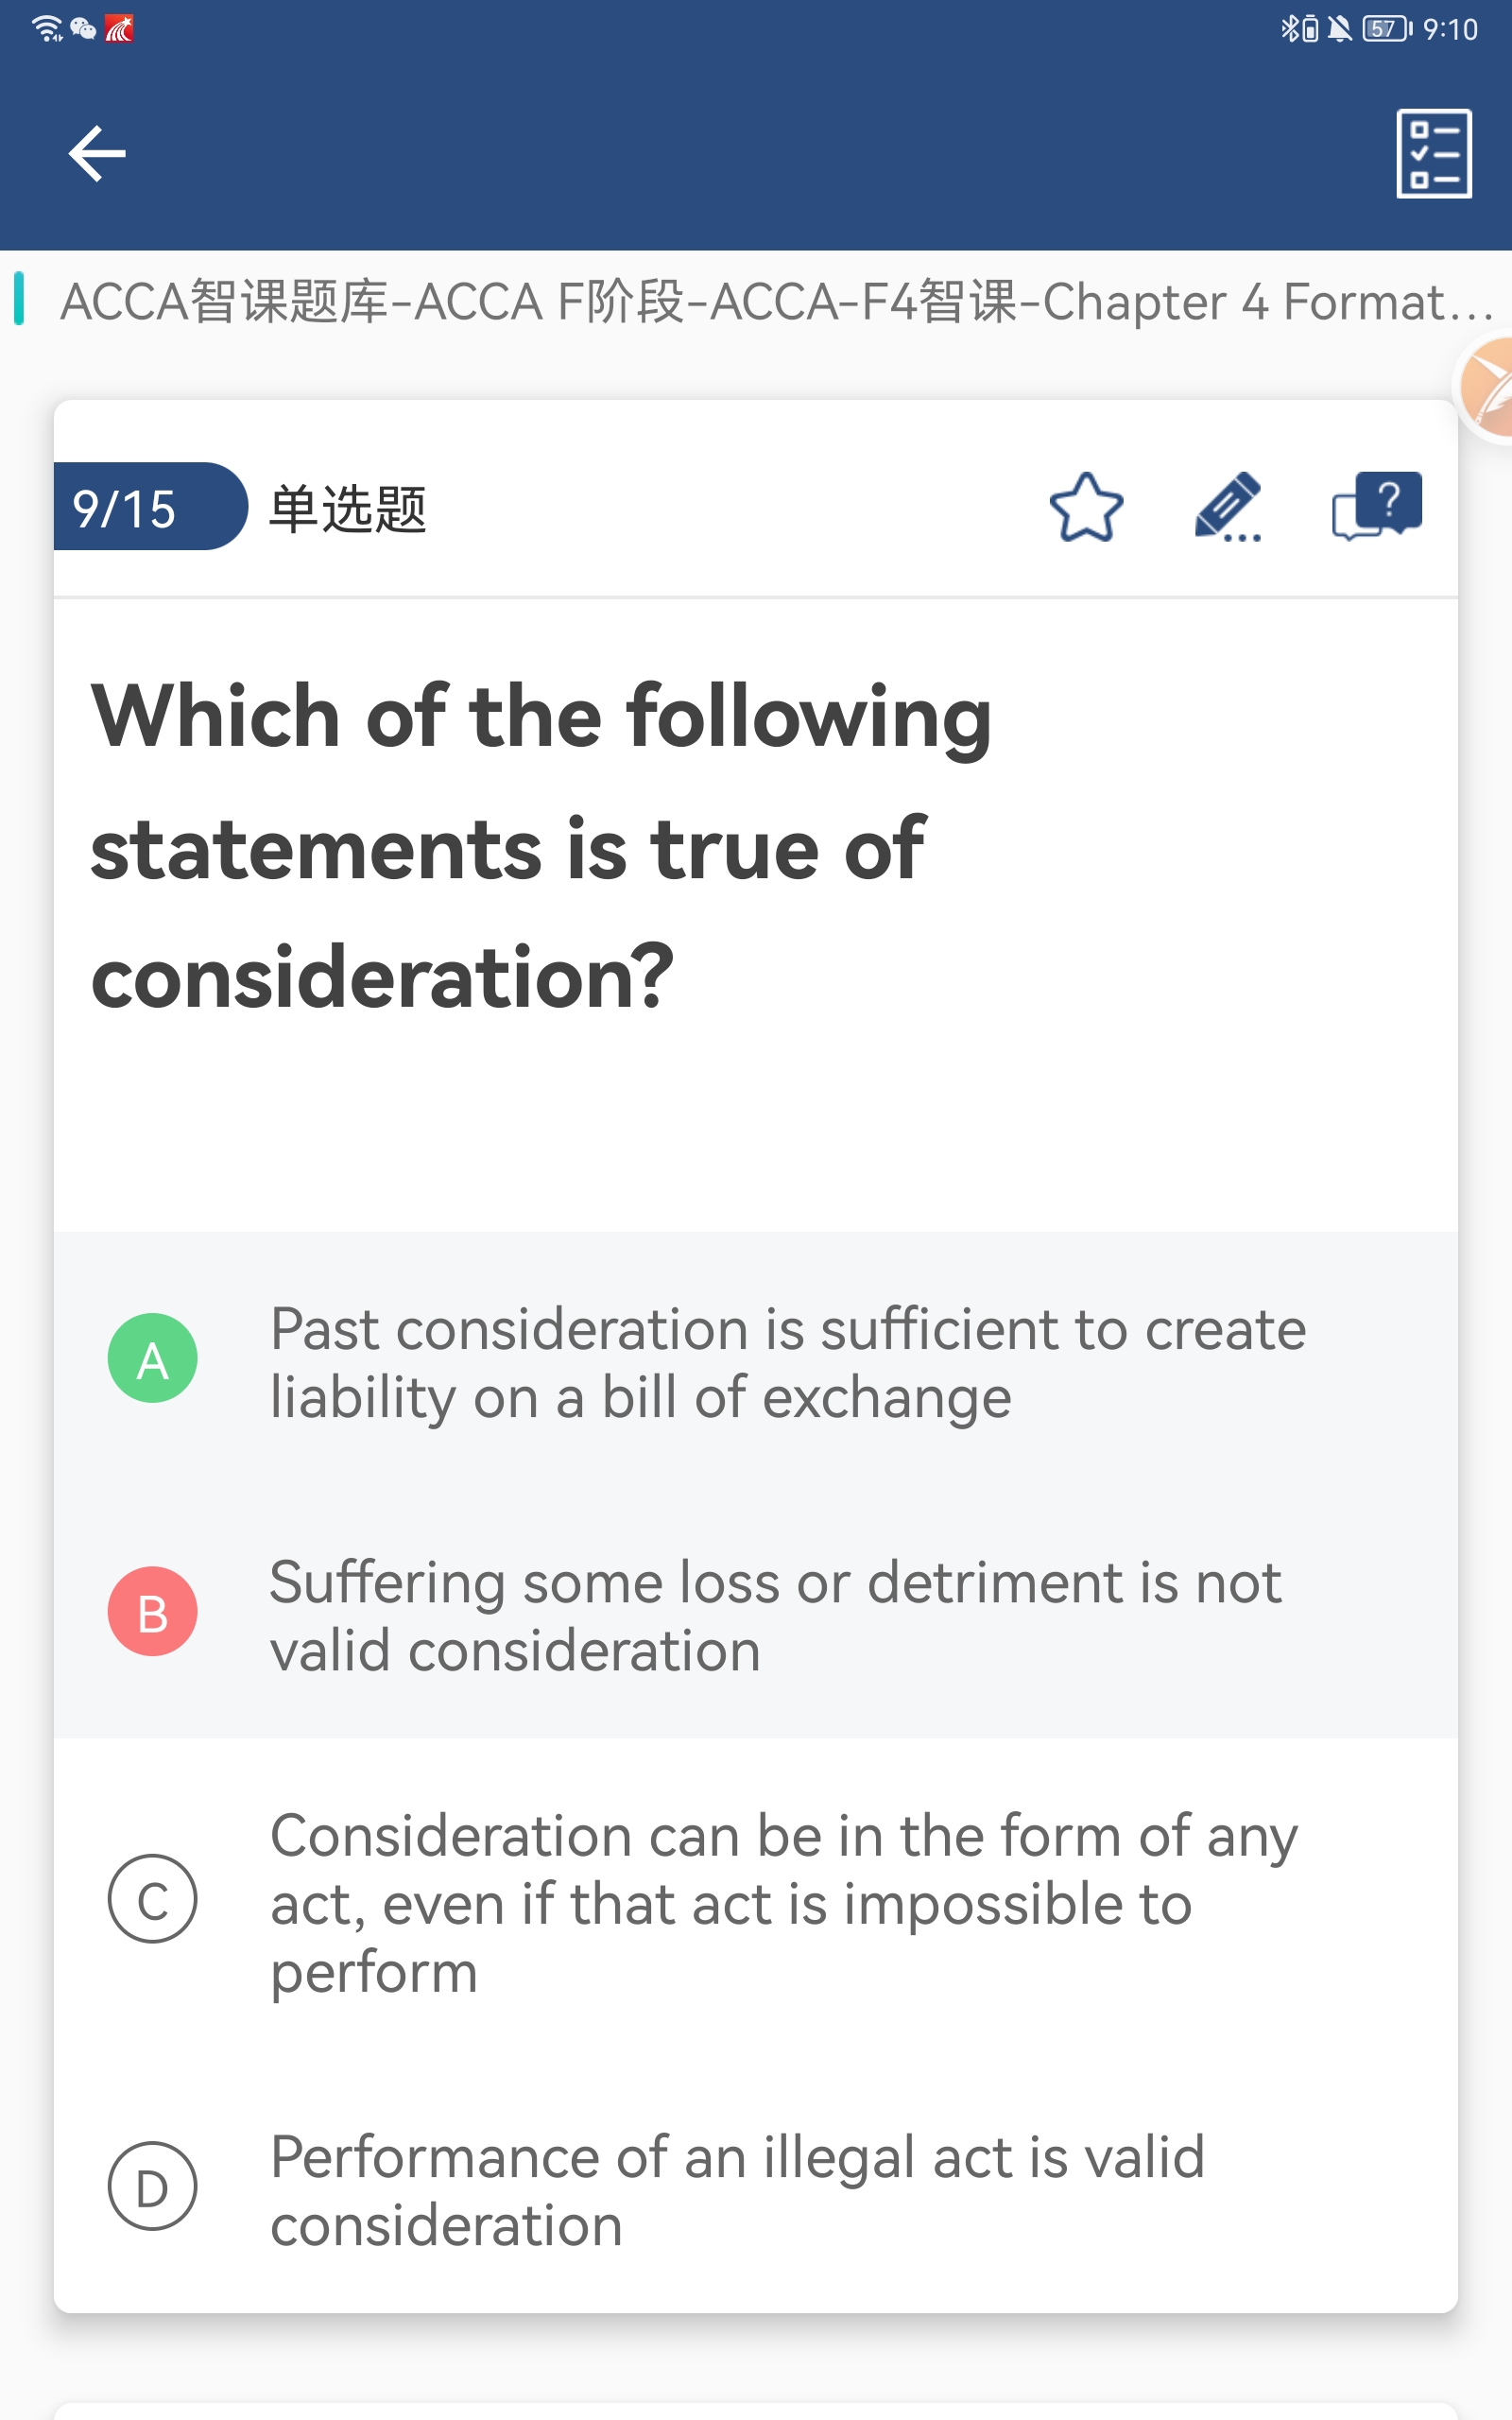Favorite this question with the star icon
This screenshot has height=2420, width=1512.
pyautogui.click(x=1086, y=507)
